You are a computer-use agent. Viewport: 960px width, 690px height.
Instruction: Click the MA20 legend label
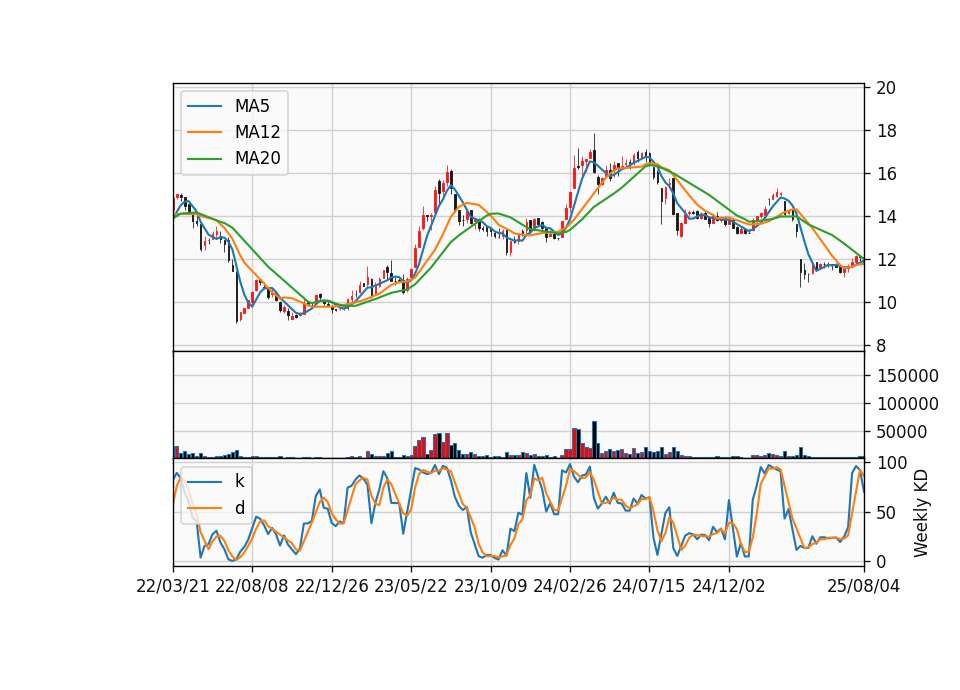pos(257,158)
